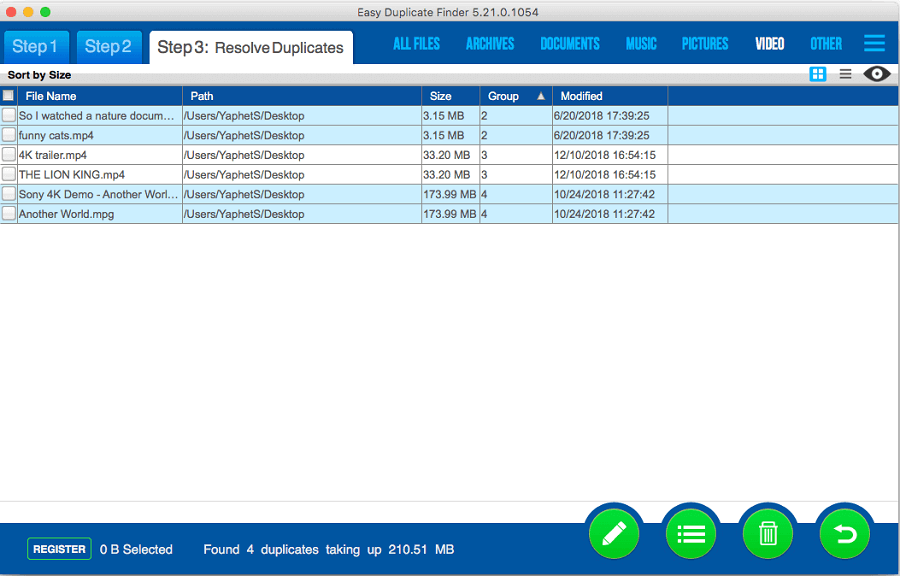Click the green trash delete button
The width and height of the screenshot is (900, 576).
(x=768, y=534)
